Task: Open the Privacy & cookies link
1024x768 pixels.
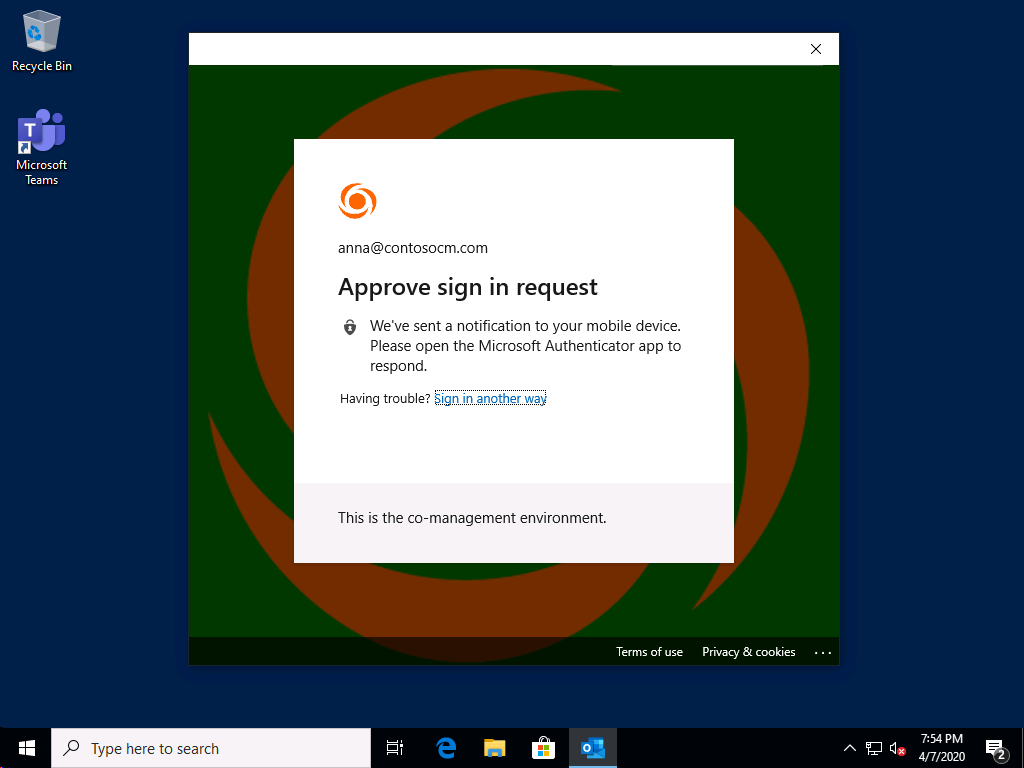Action: (x=748, y=651)
